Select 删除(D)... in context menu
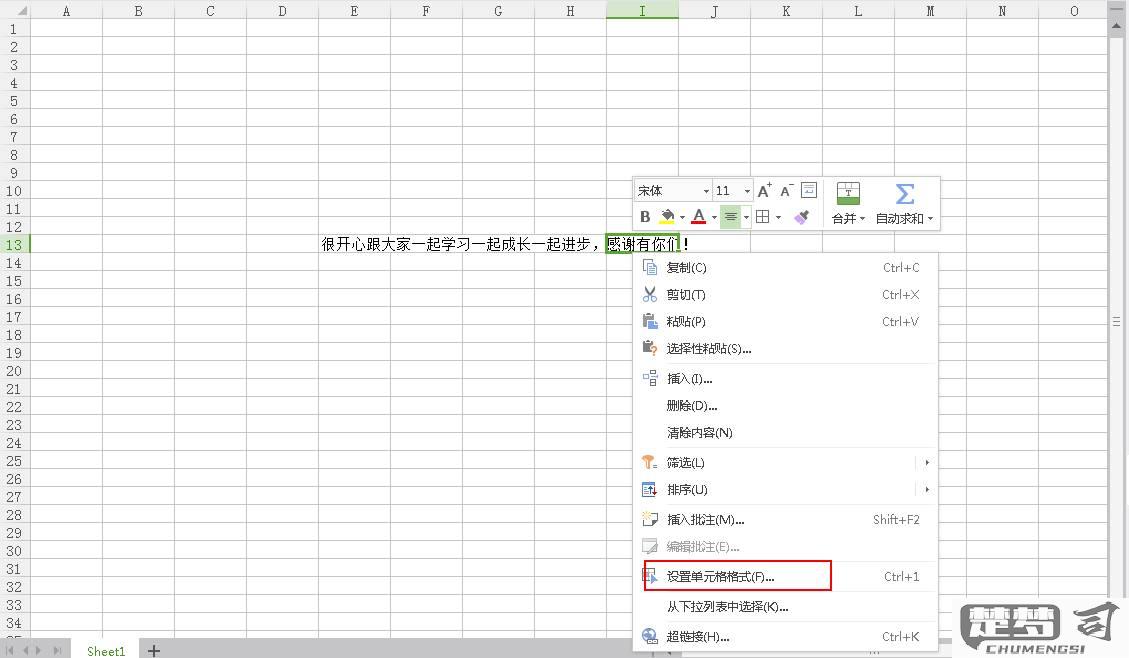 coord(785,406)
